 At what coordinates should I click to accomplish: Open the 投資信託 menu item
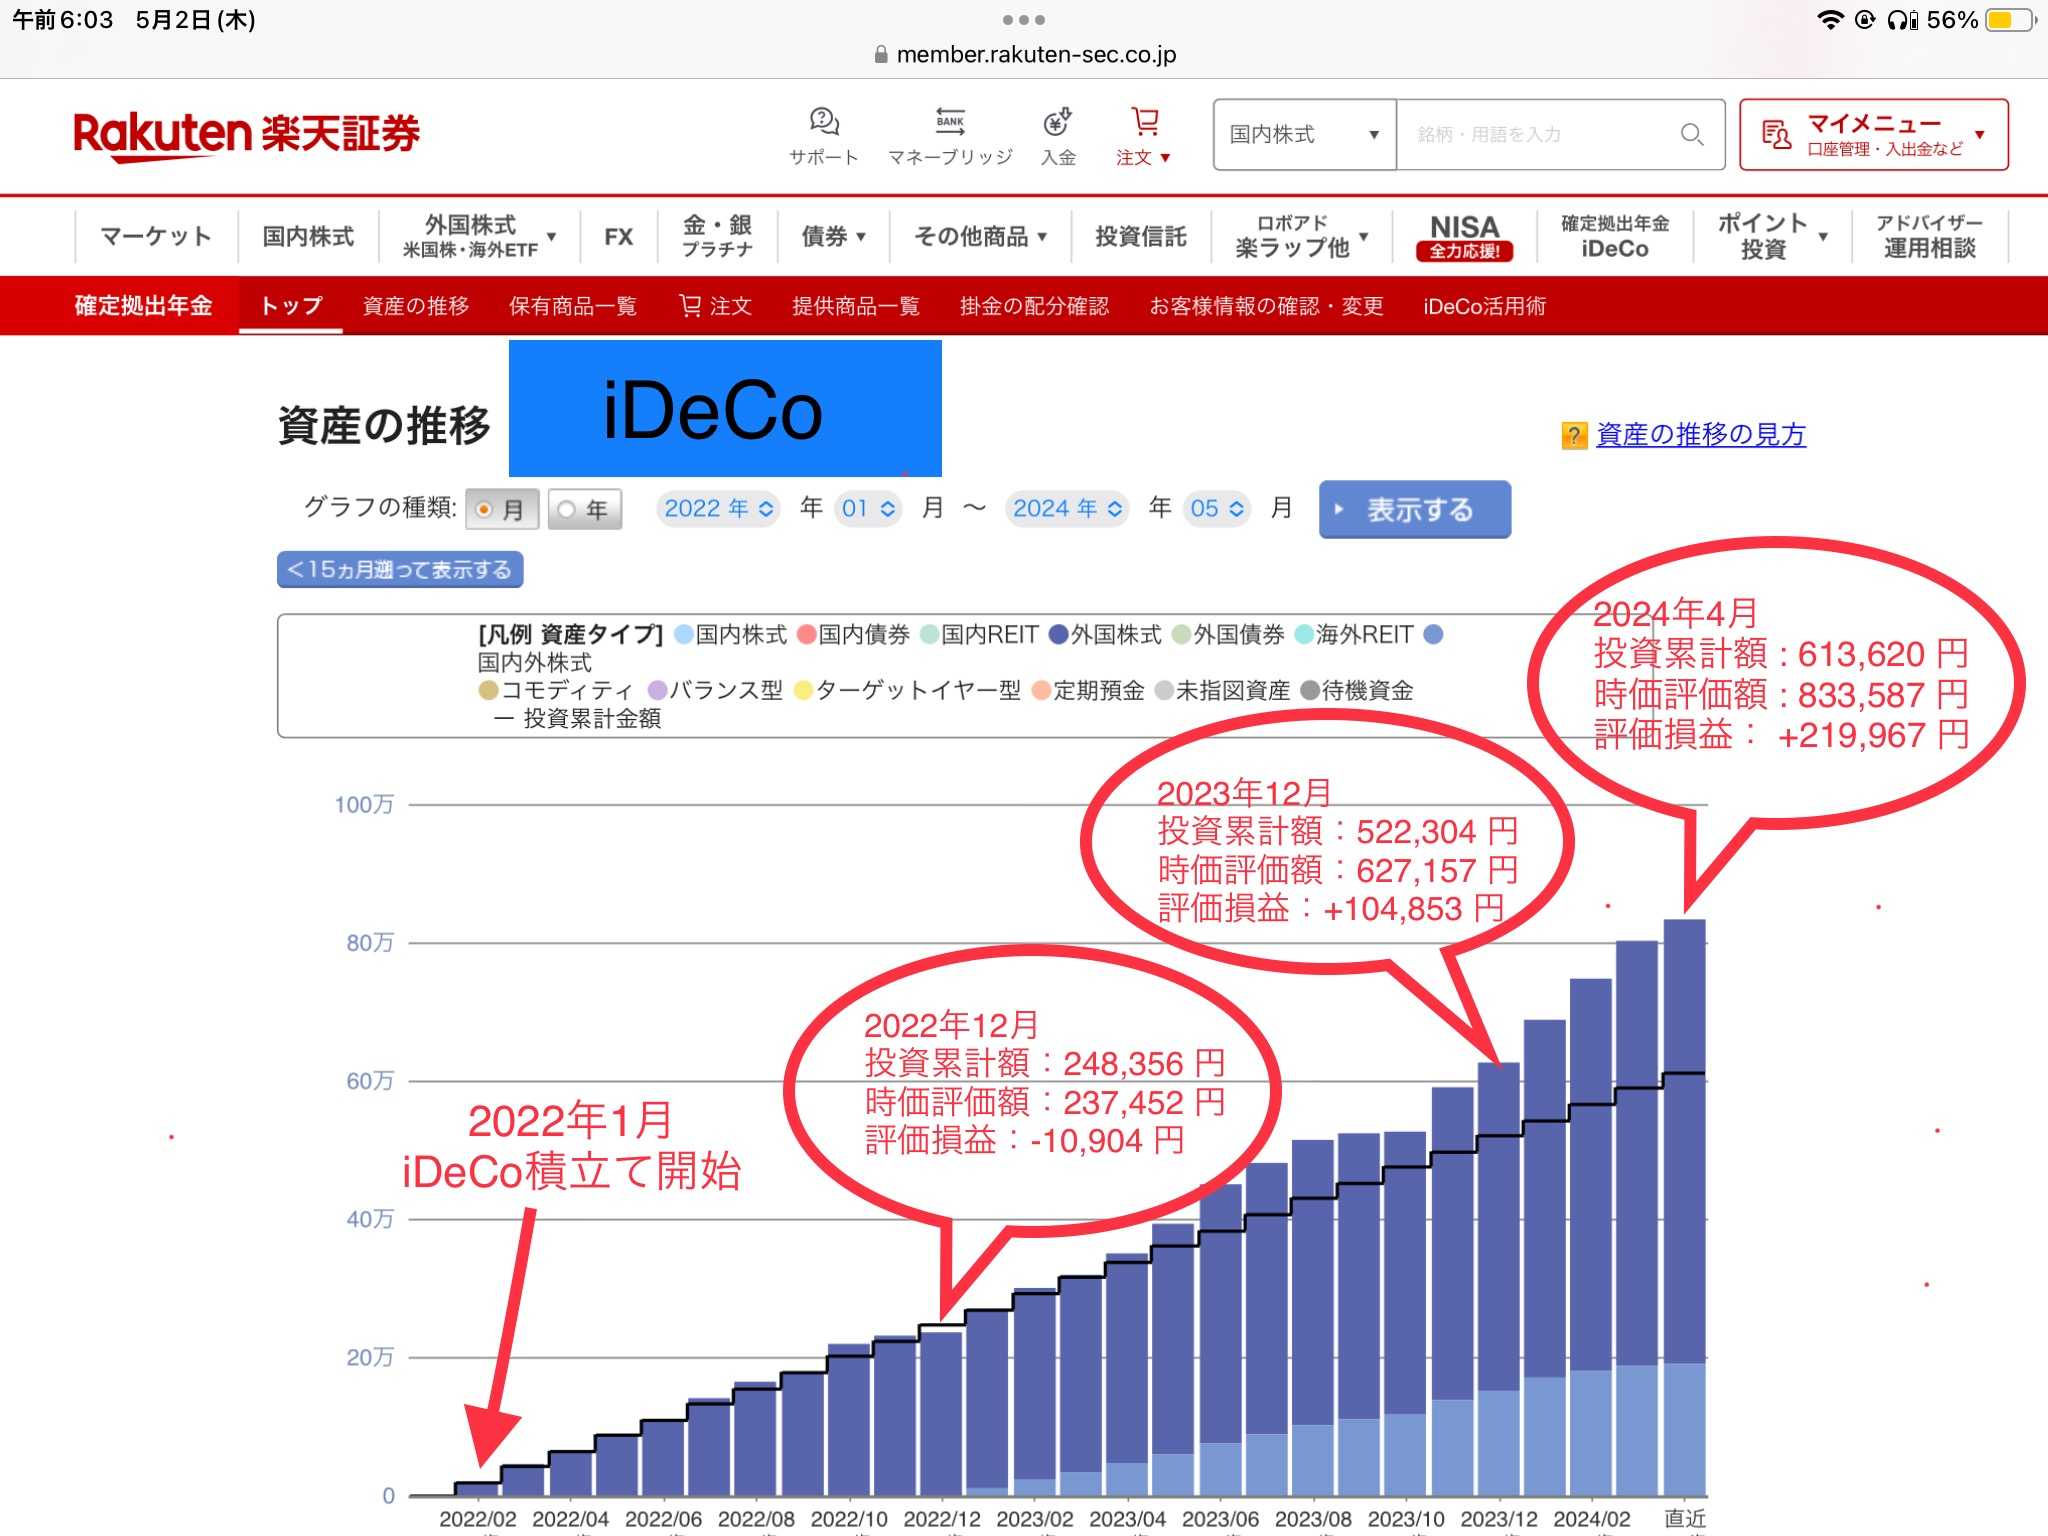pos(1140,237)
